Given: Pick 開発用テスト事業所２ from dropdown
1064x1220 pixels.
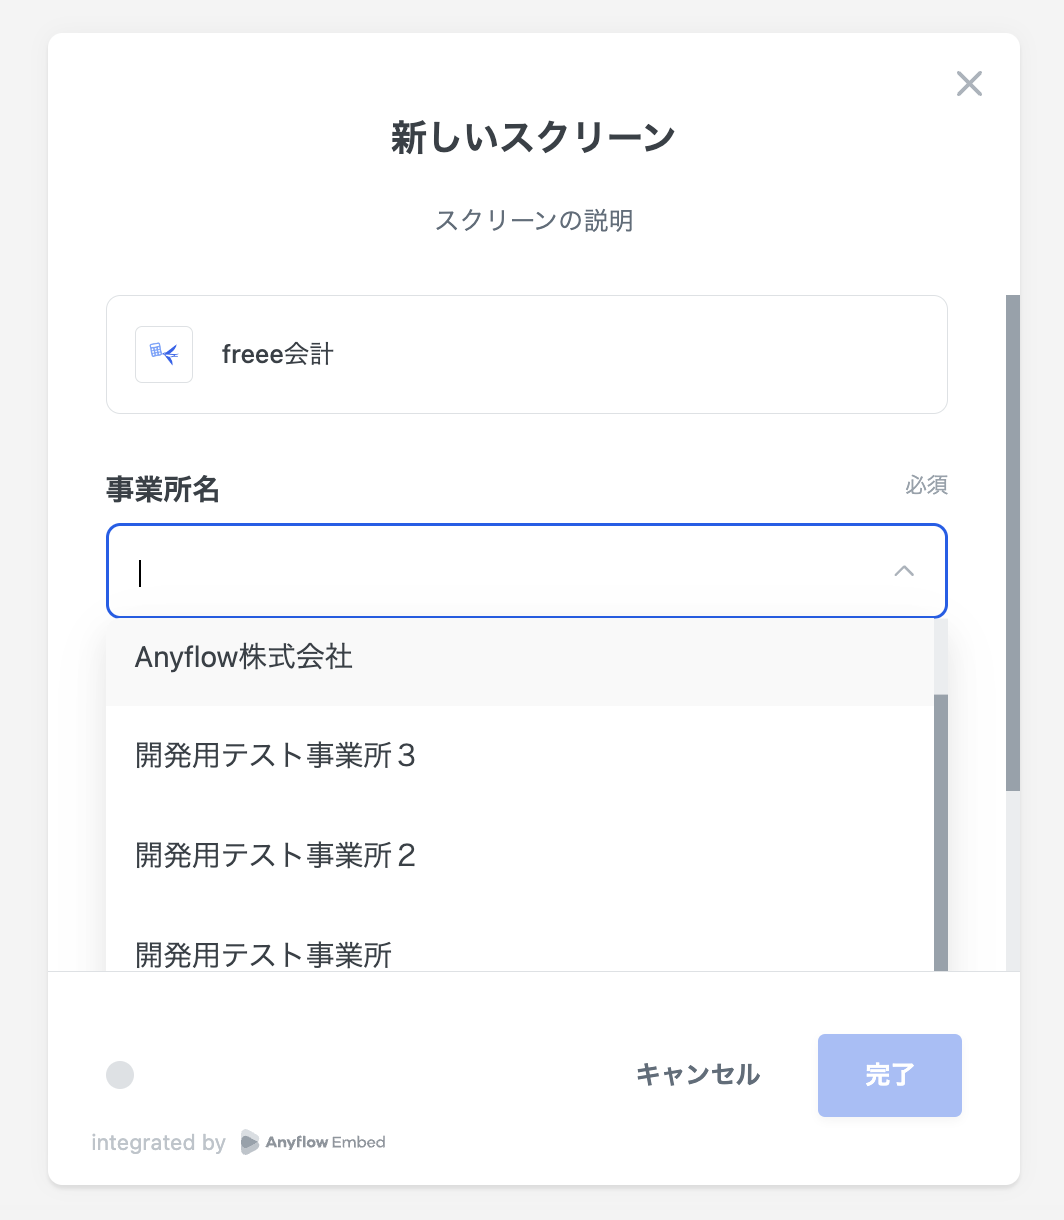Looking at the screenshot, I should pos(275,855).
